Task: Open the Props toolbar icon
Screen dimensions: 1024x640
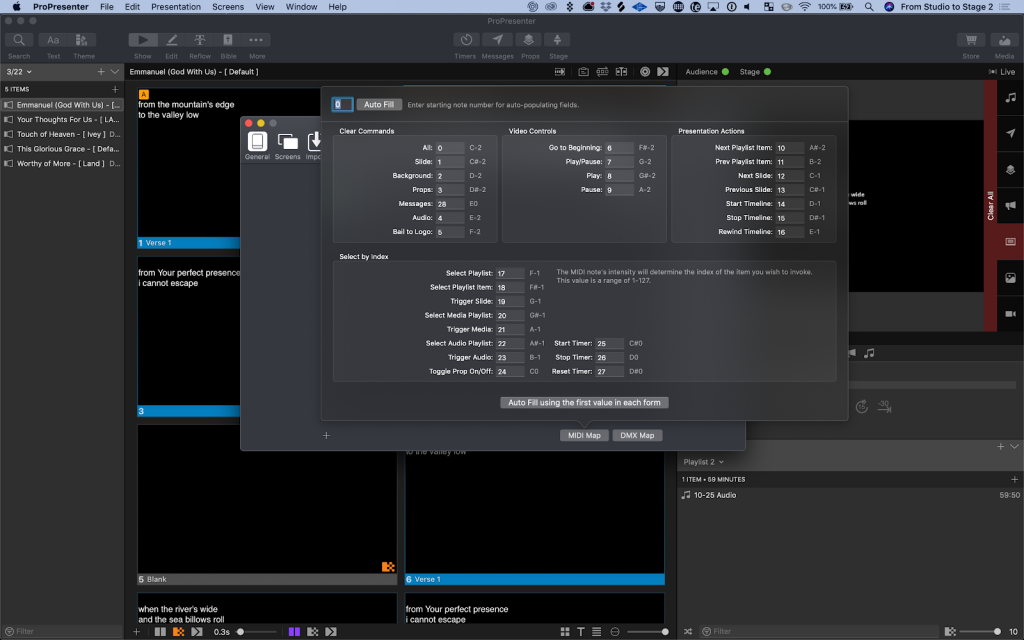Action: click(530, 40)
